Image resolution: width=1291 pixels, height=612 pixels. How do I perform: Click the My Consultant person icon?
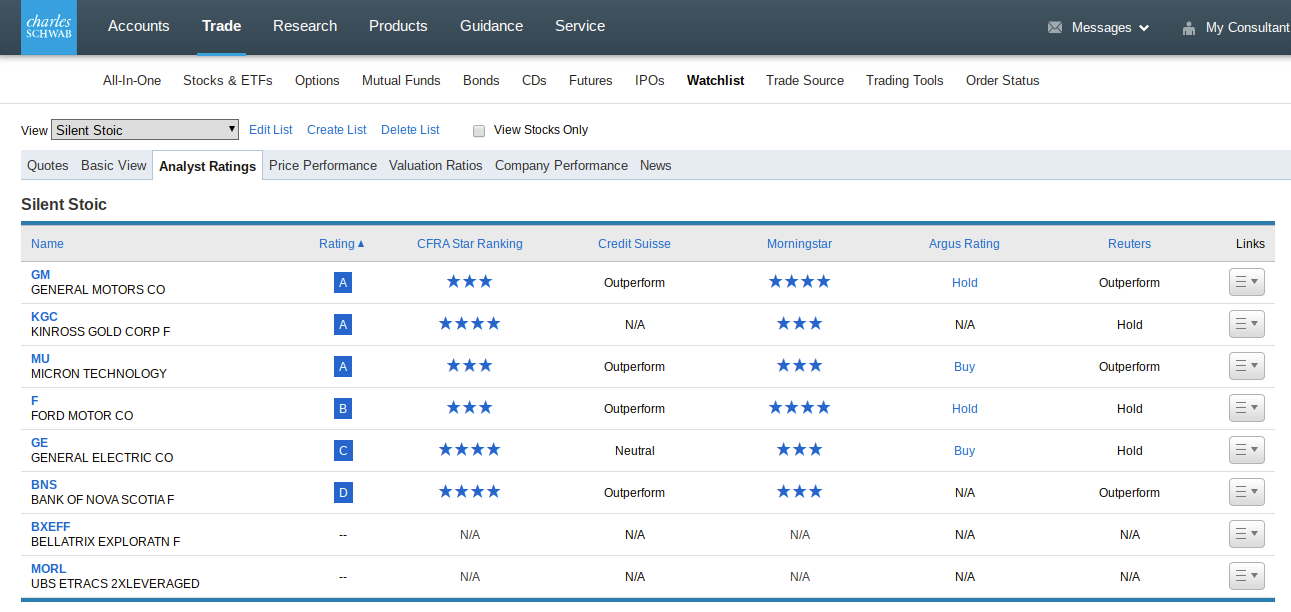1189,28
